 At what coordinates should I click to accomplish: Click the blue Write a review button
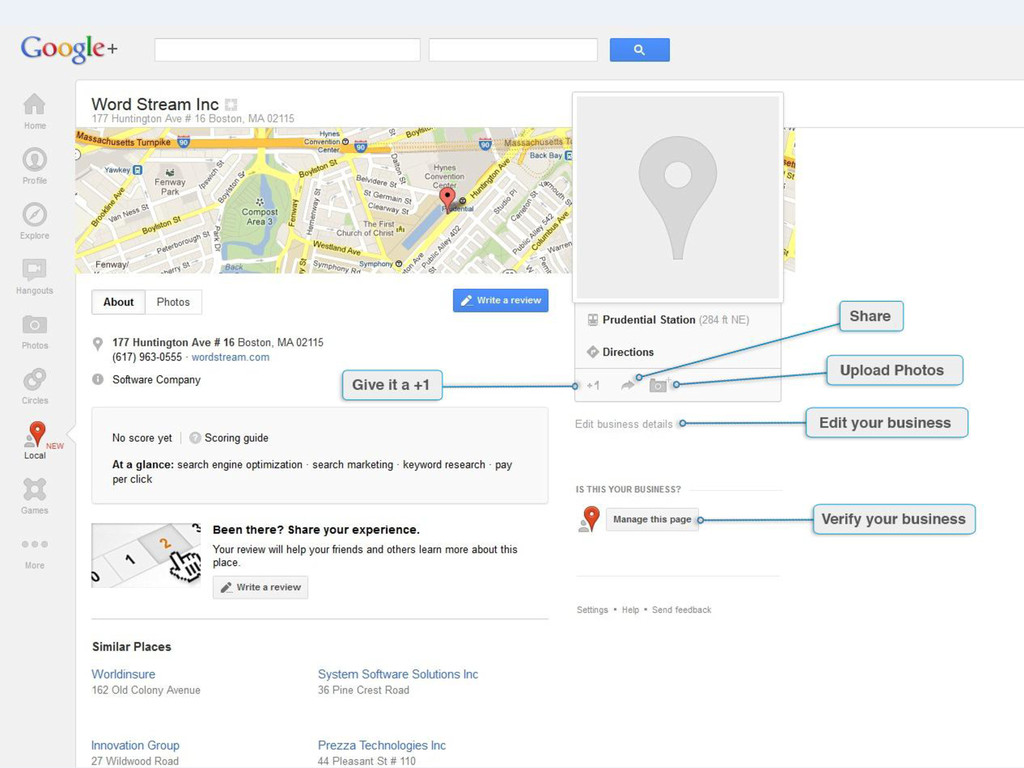pyautogui.click(x=500, y=300)
